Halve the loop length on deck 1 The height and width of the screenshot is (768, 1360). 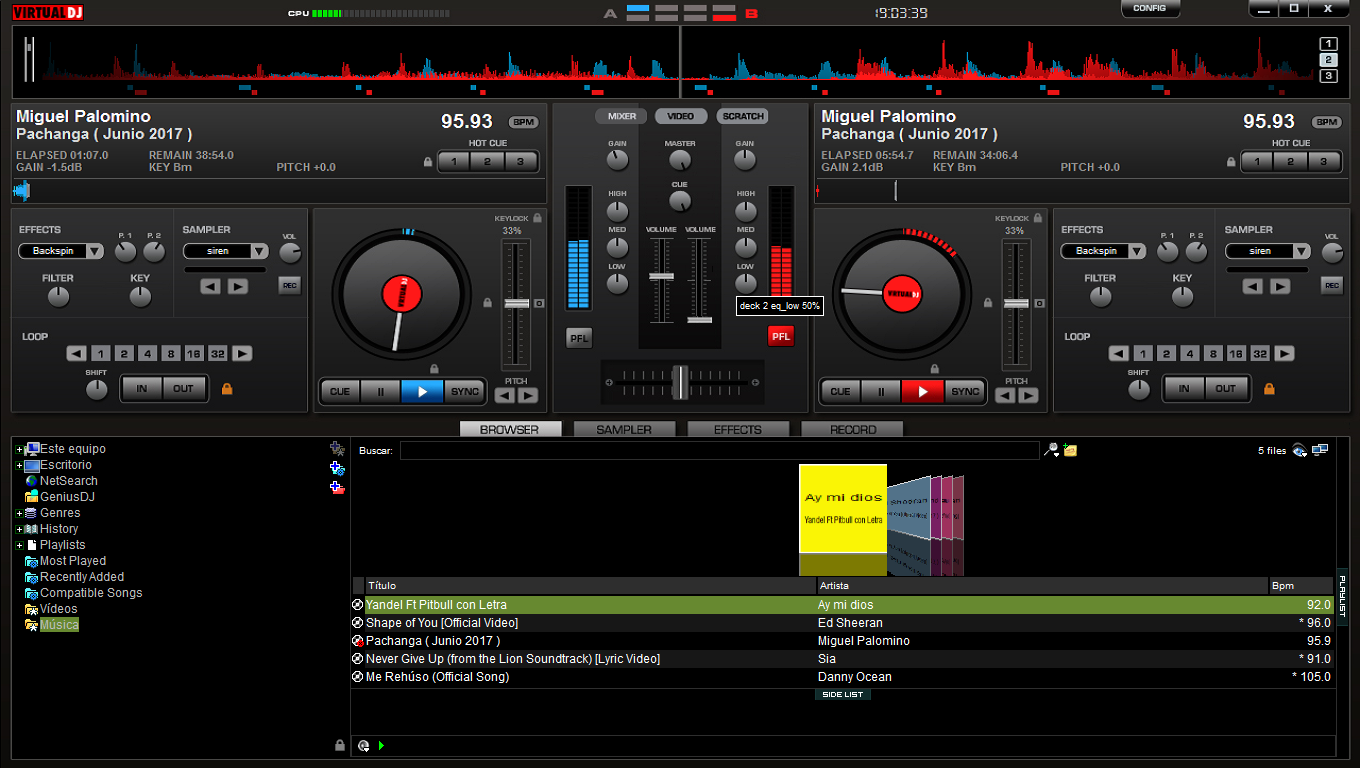pyautogui.click(x=77, y=353)
